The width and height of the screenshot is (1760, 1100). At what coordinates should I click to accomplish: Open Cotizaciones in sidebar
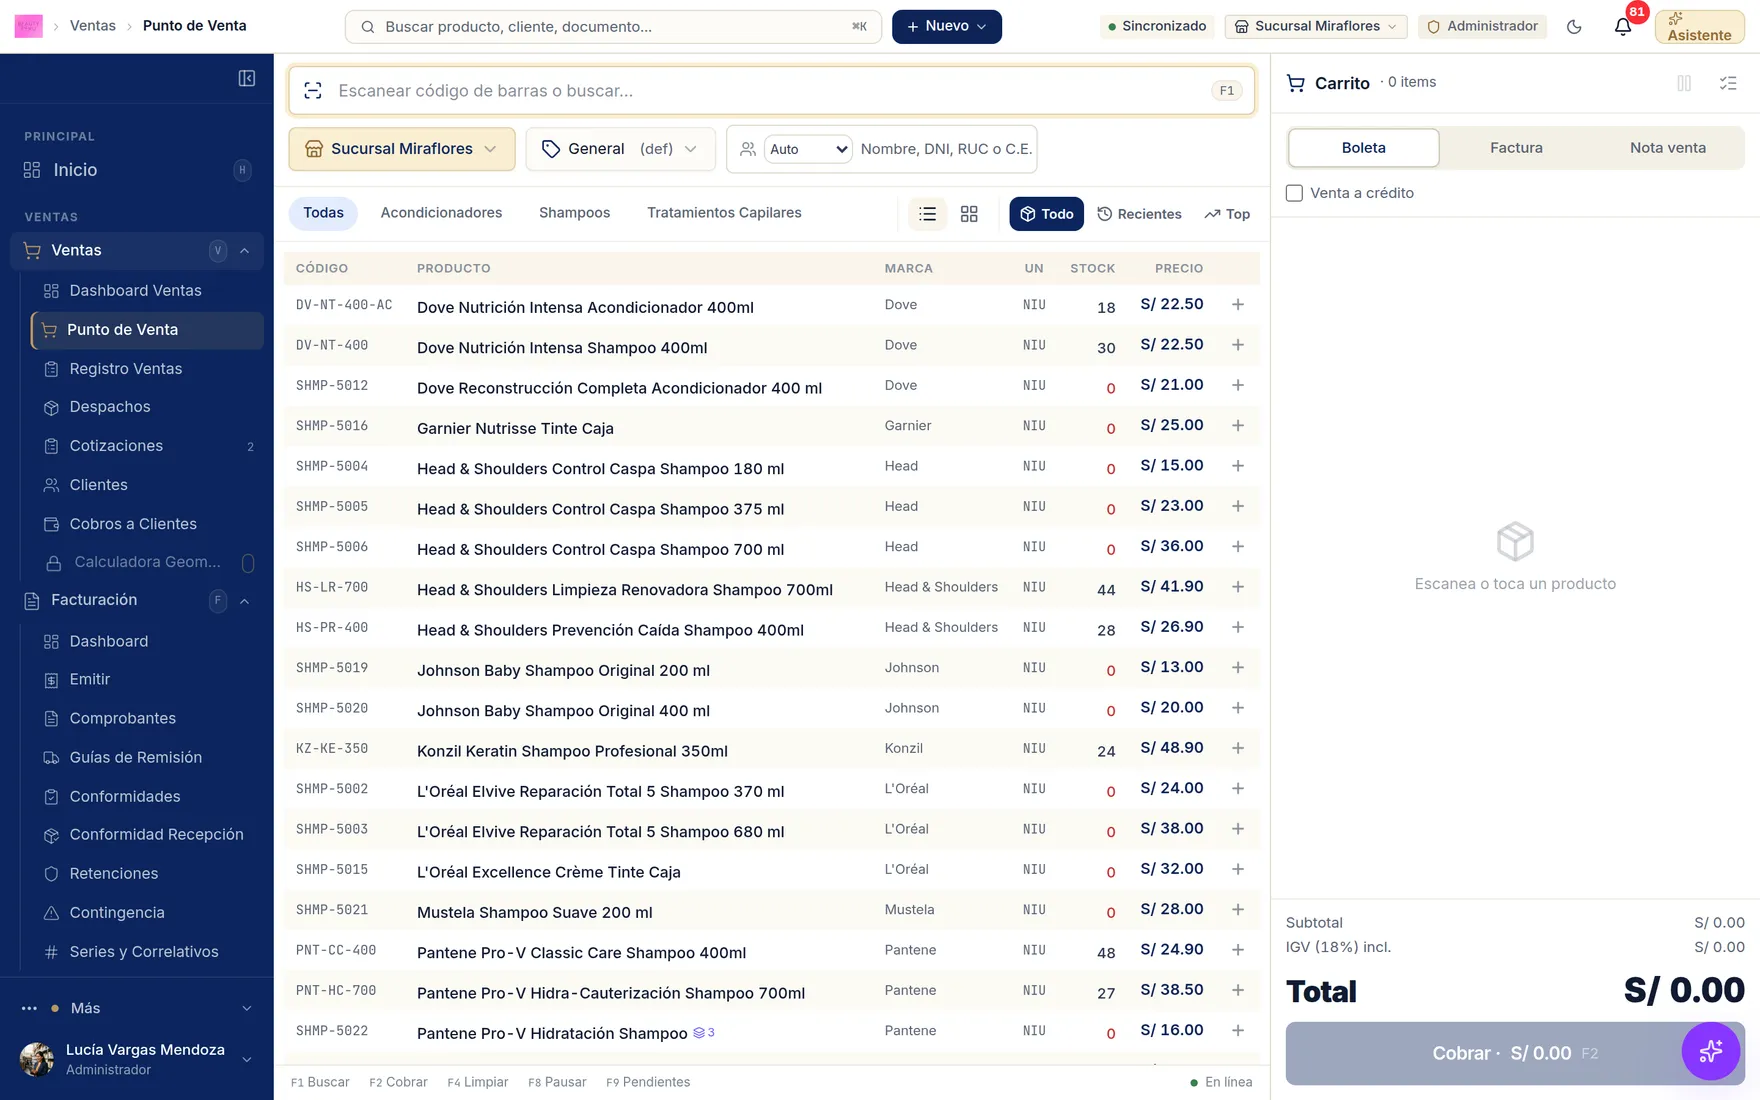(116, 446)
